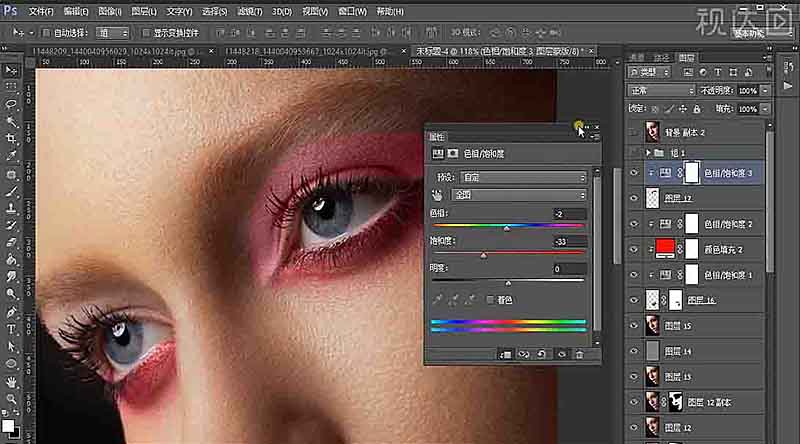Toggle adjustment visibility eye in Properties footer
This screenshot has height=444, width=800.
561,354
